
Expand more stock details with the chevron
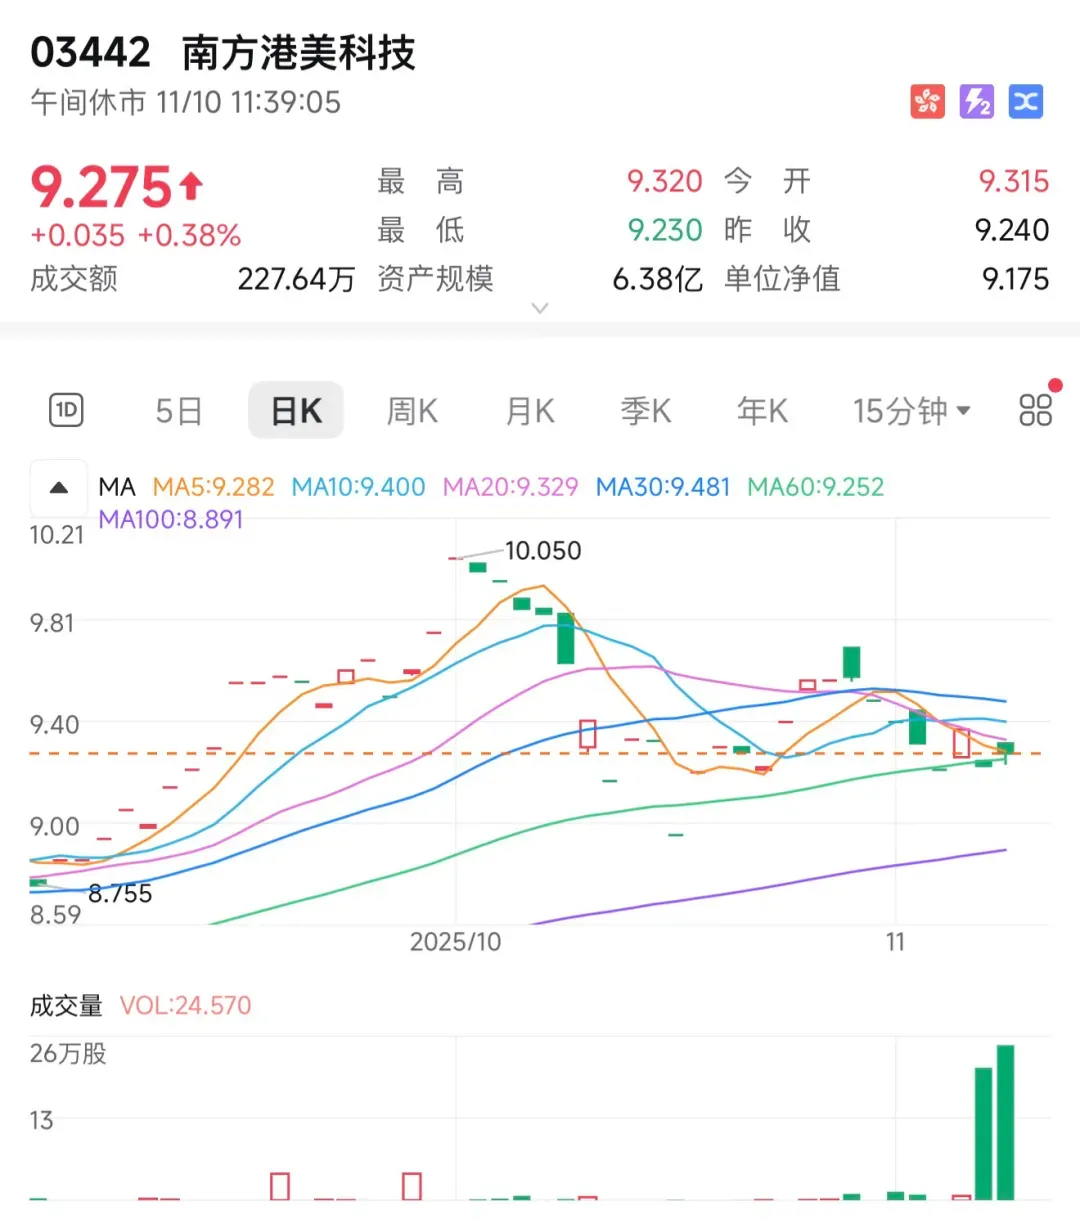point(540,308)
